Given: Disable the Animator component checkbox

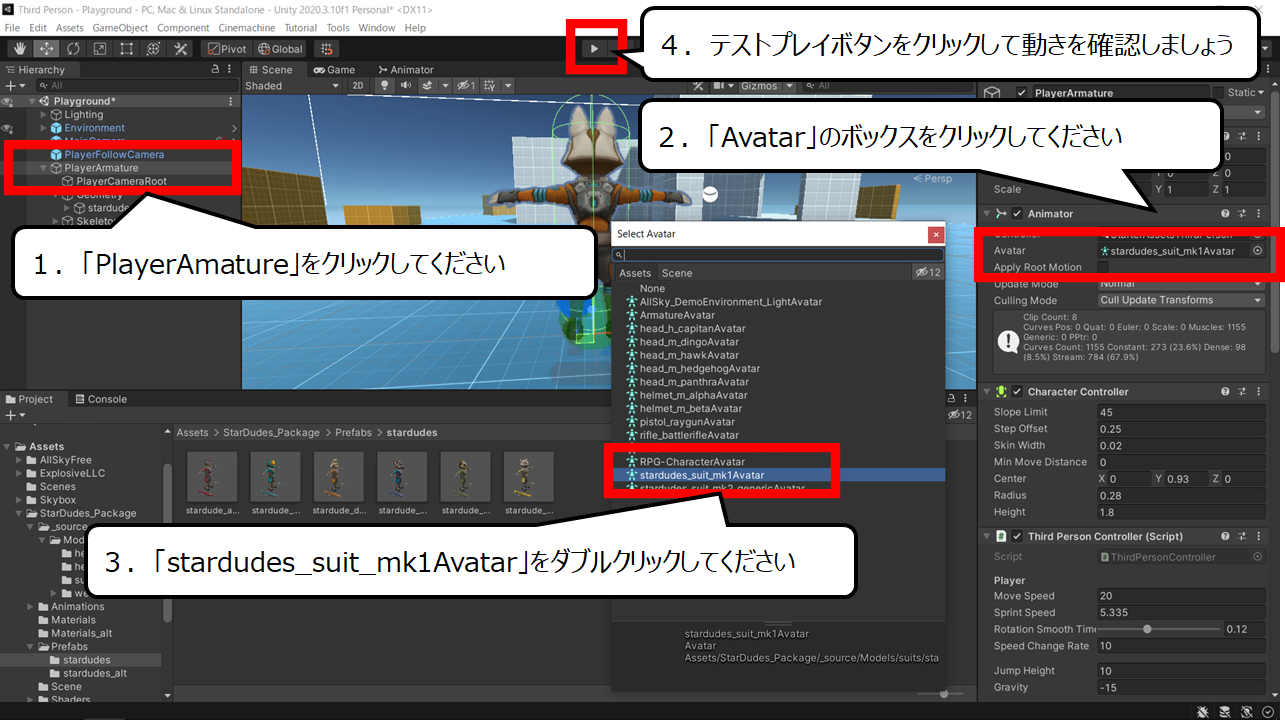Looking at the screenshot, I should [1017, 214].
